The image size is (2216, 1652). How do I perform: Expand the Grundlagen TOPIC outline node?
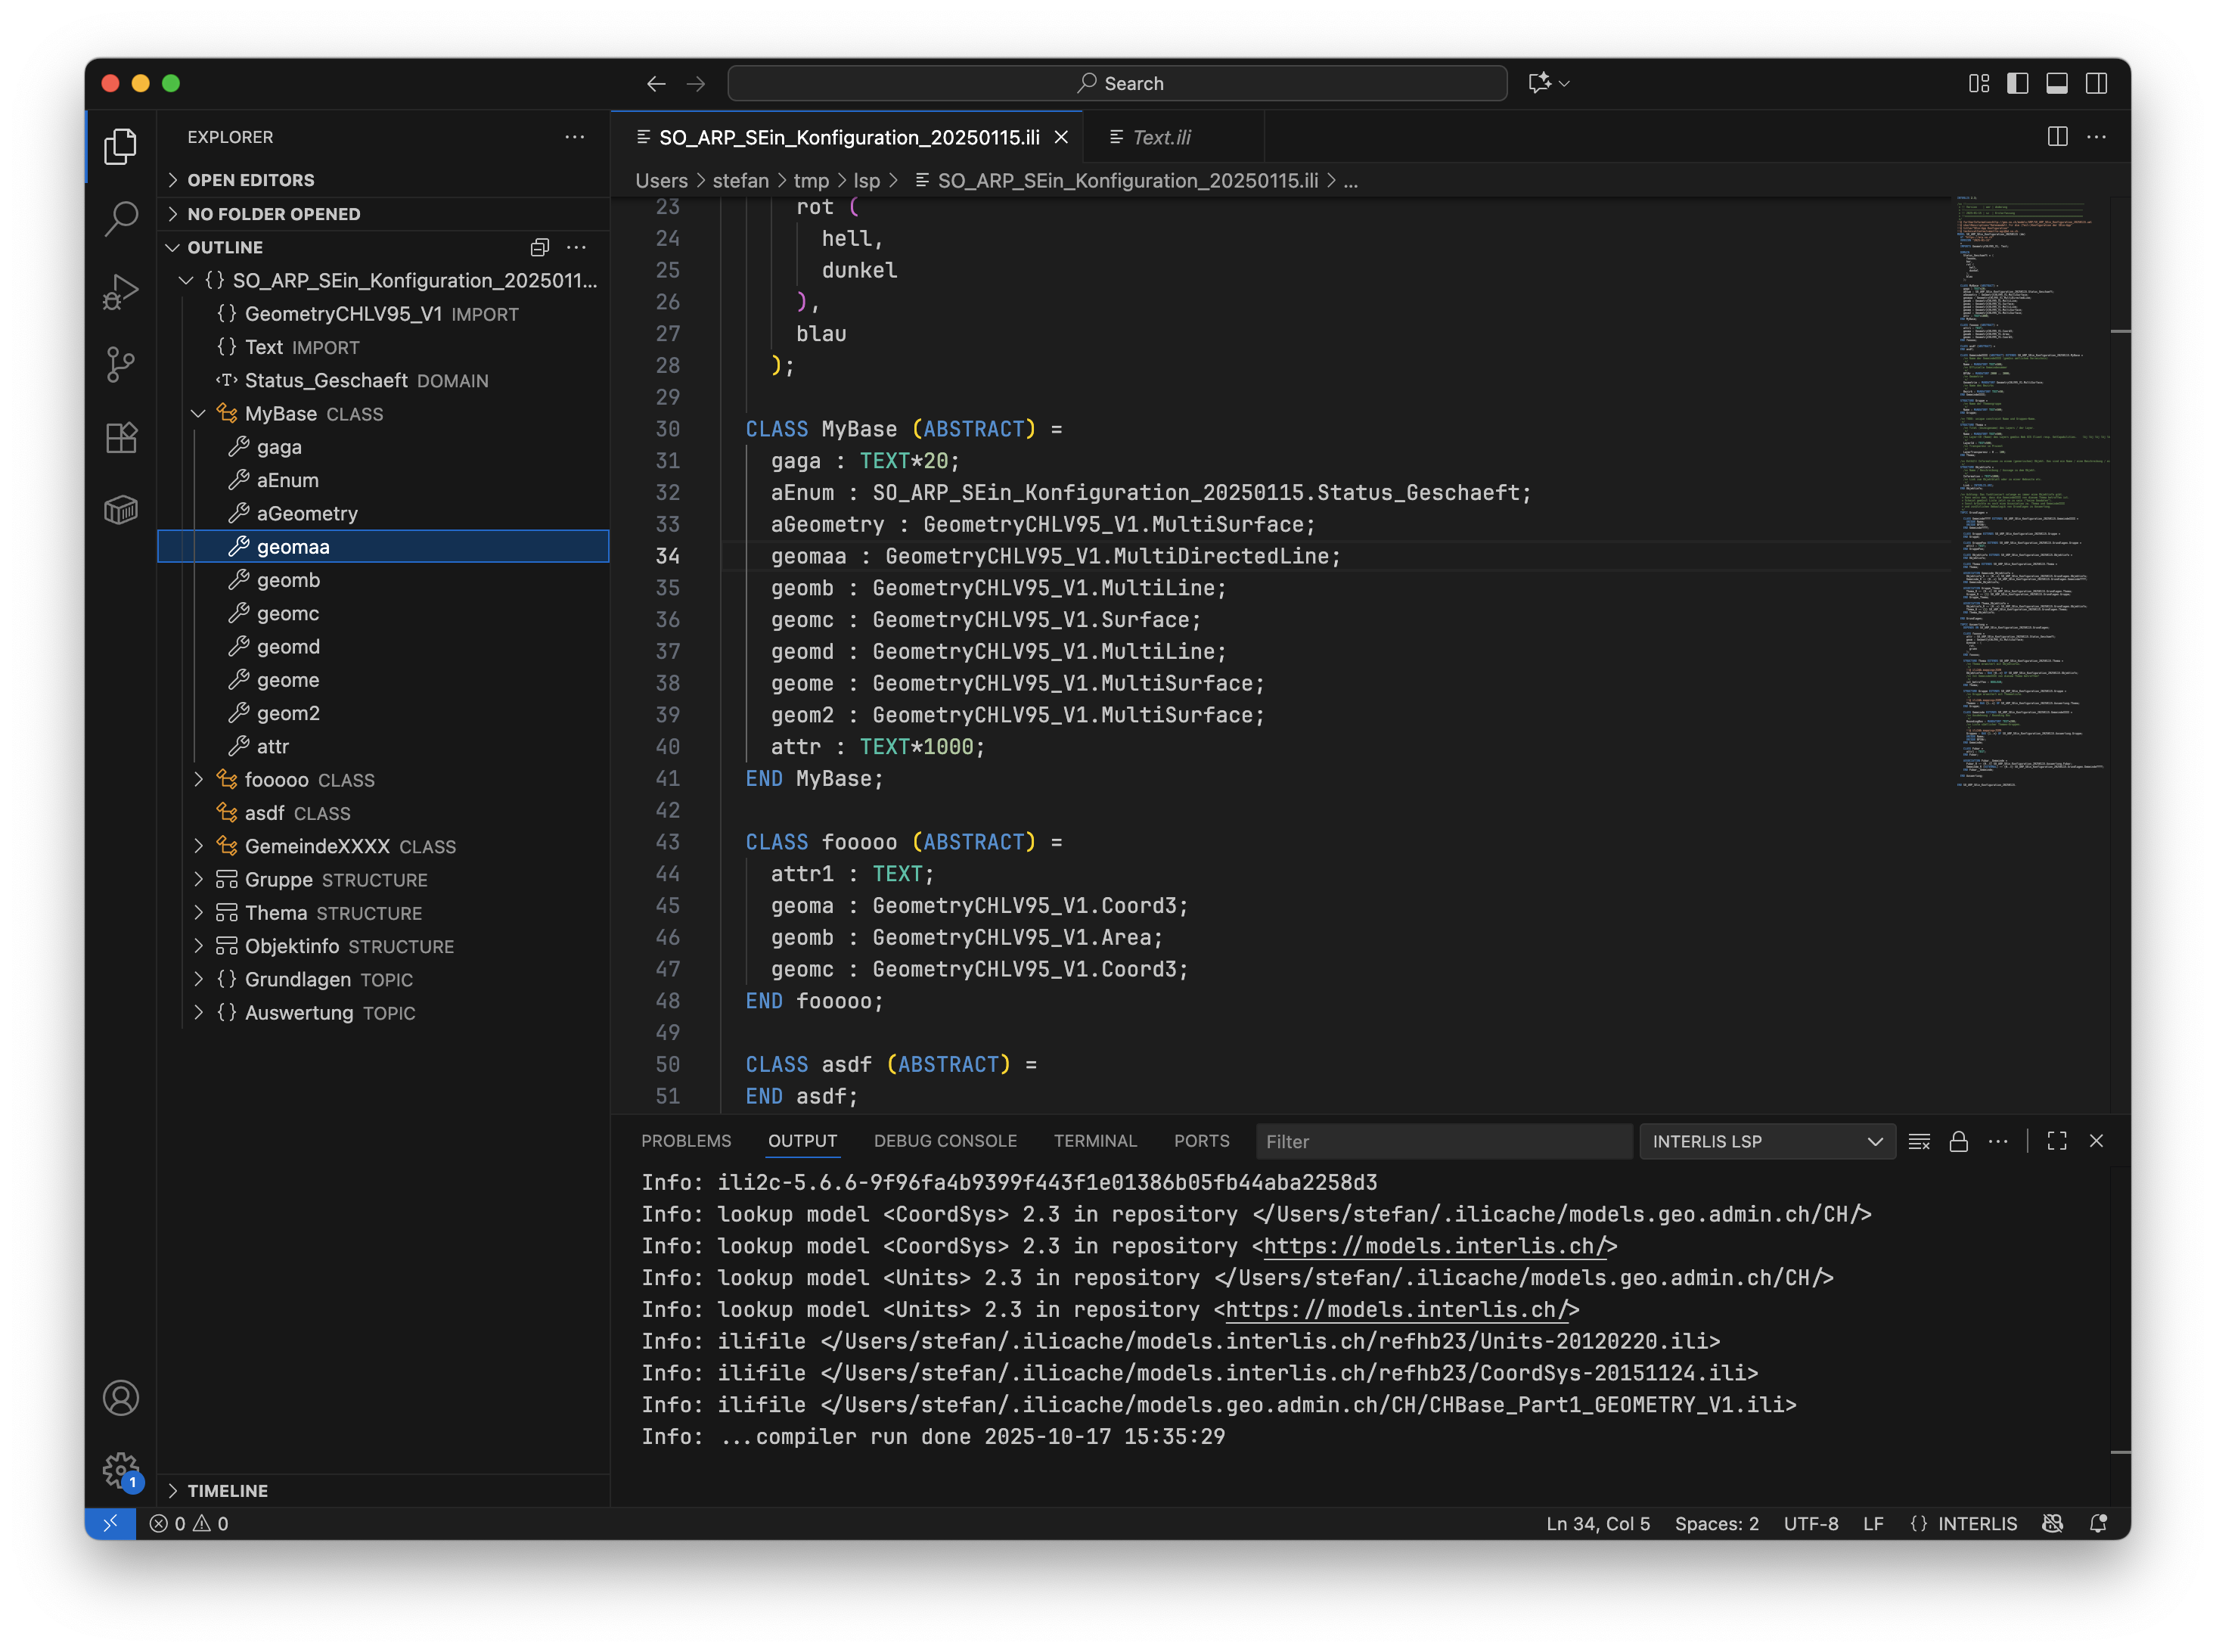tap(198, 979)
